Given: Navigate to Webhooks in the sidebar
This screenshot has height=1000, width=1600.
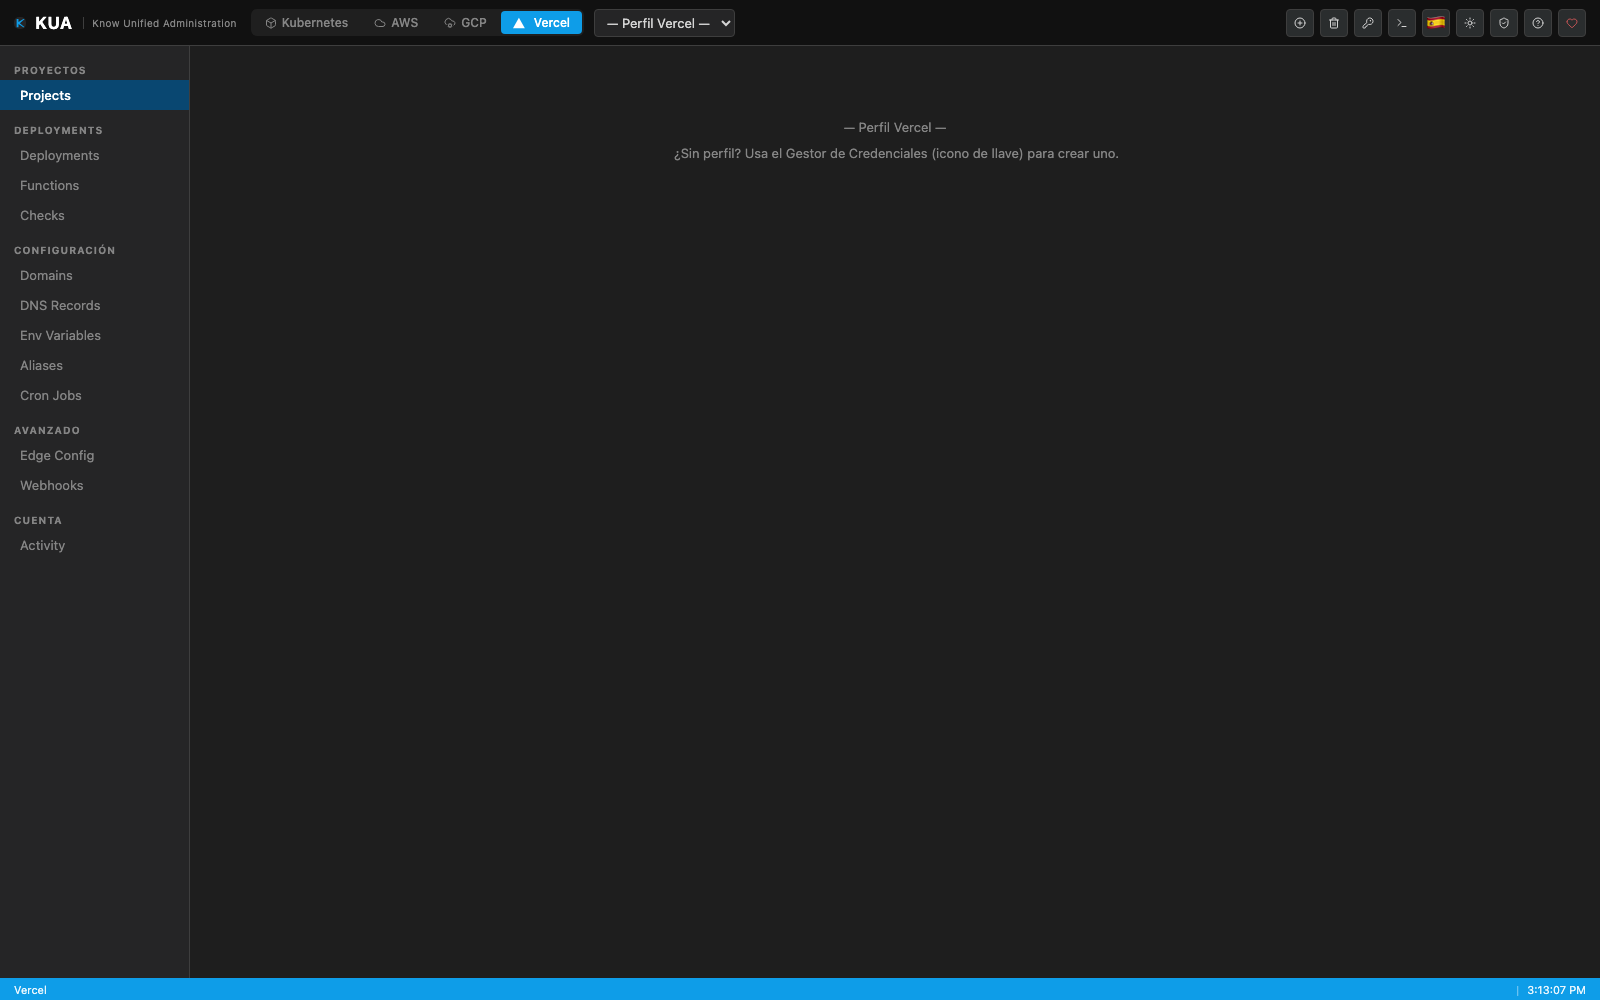Looking at the screenshot, I should pyautogui.click(x=94, y=485).
